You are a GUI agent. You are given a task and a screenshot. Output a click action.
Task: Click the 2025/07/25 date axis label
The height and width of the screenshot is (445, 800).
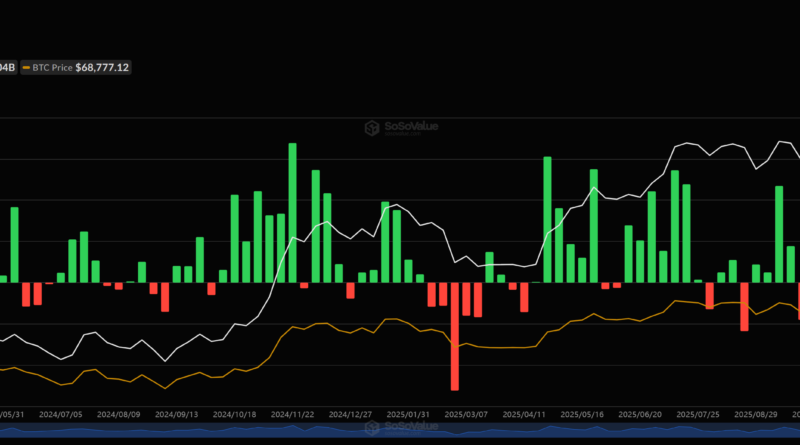pyautogui.click(x=697, y=412)
